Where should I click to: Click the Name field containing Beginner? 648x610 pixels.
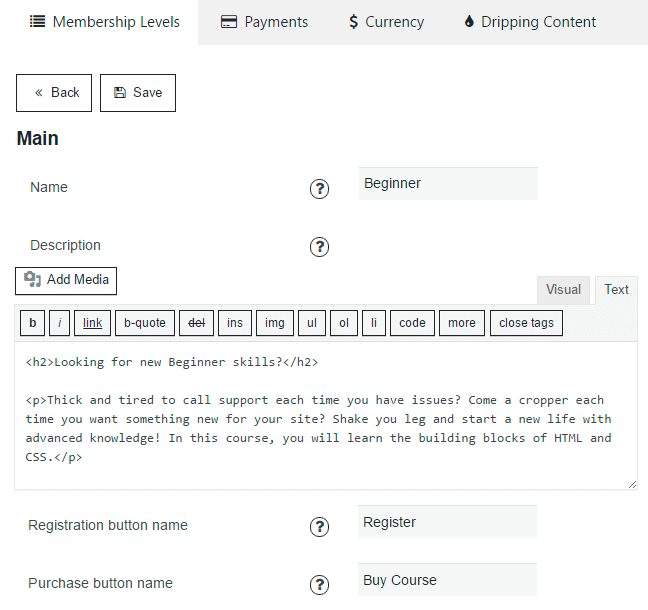tap(448, 183)
